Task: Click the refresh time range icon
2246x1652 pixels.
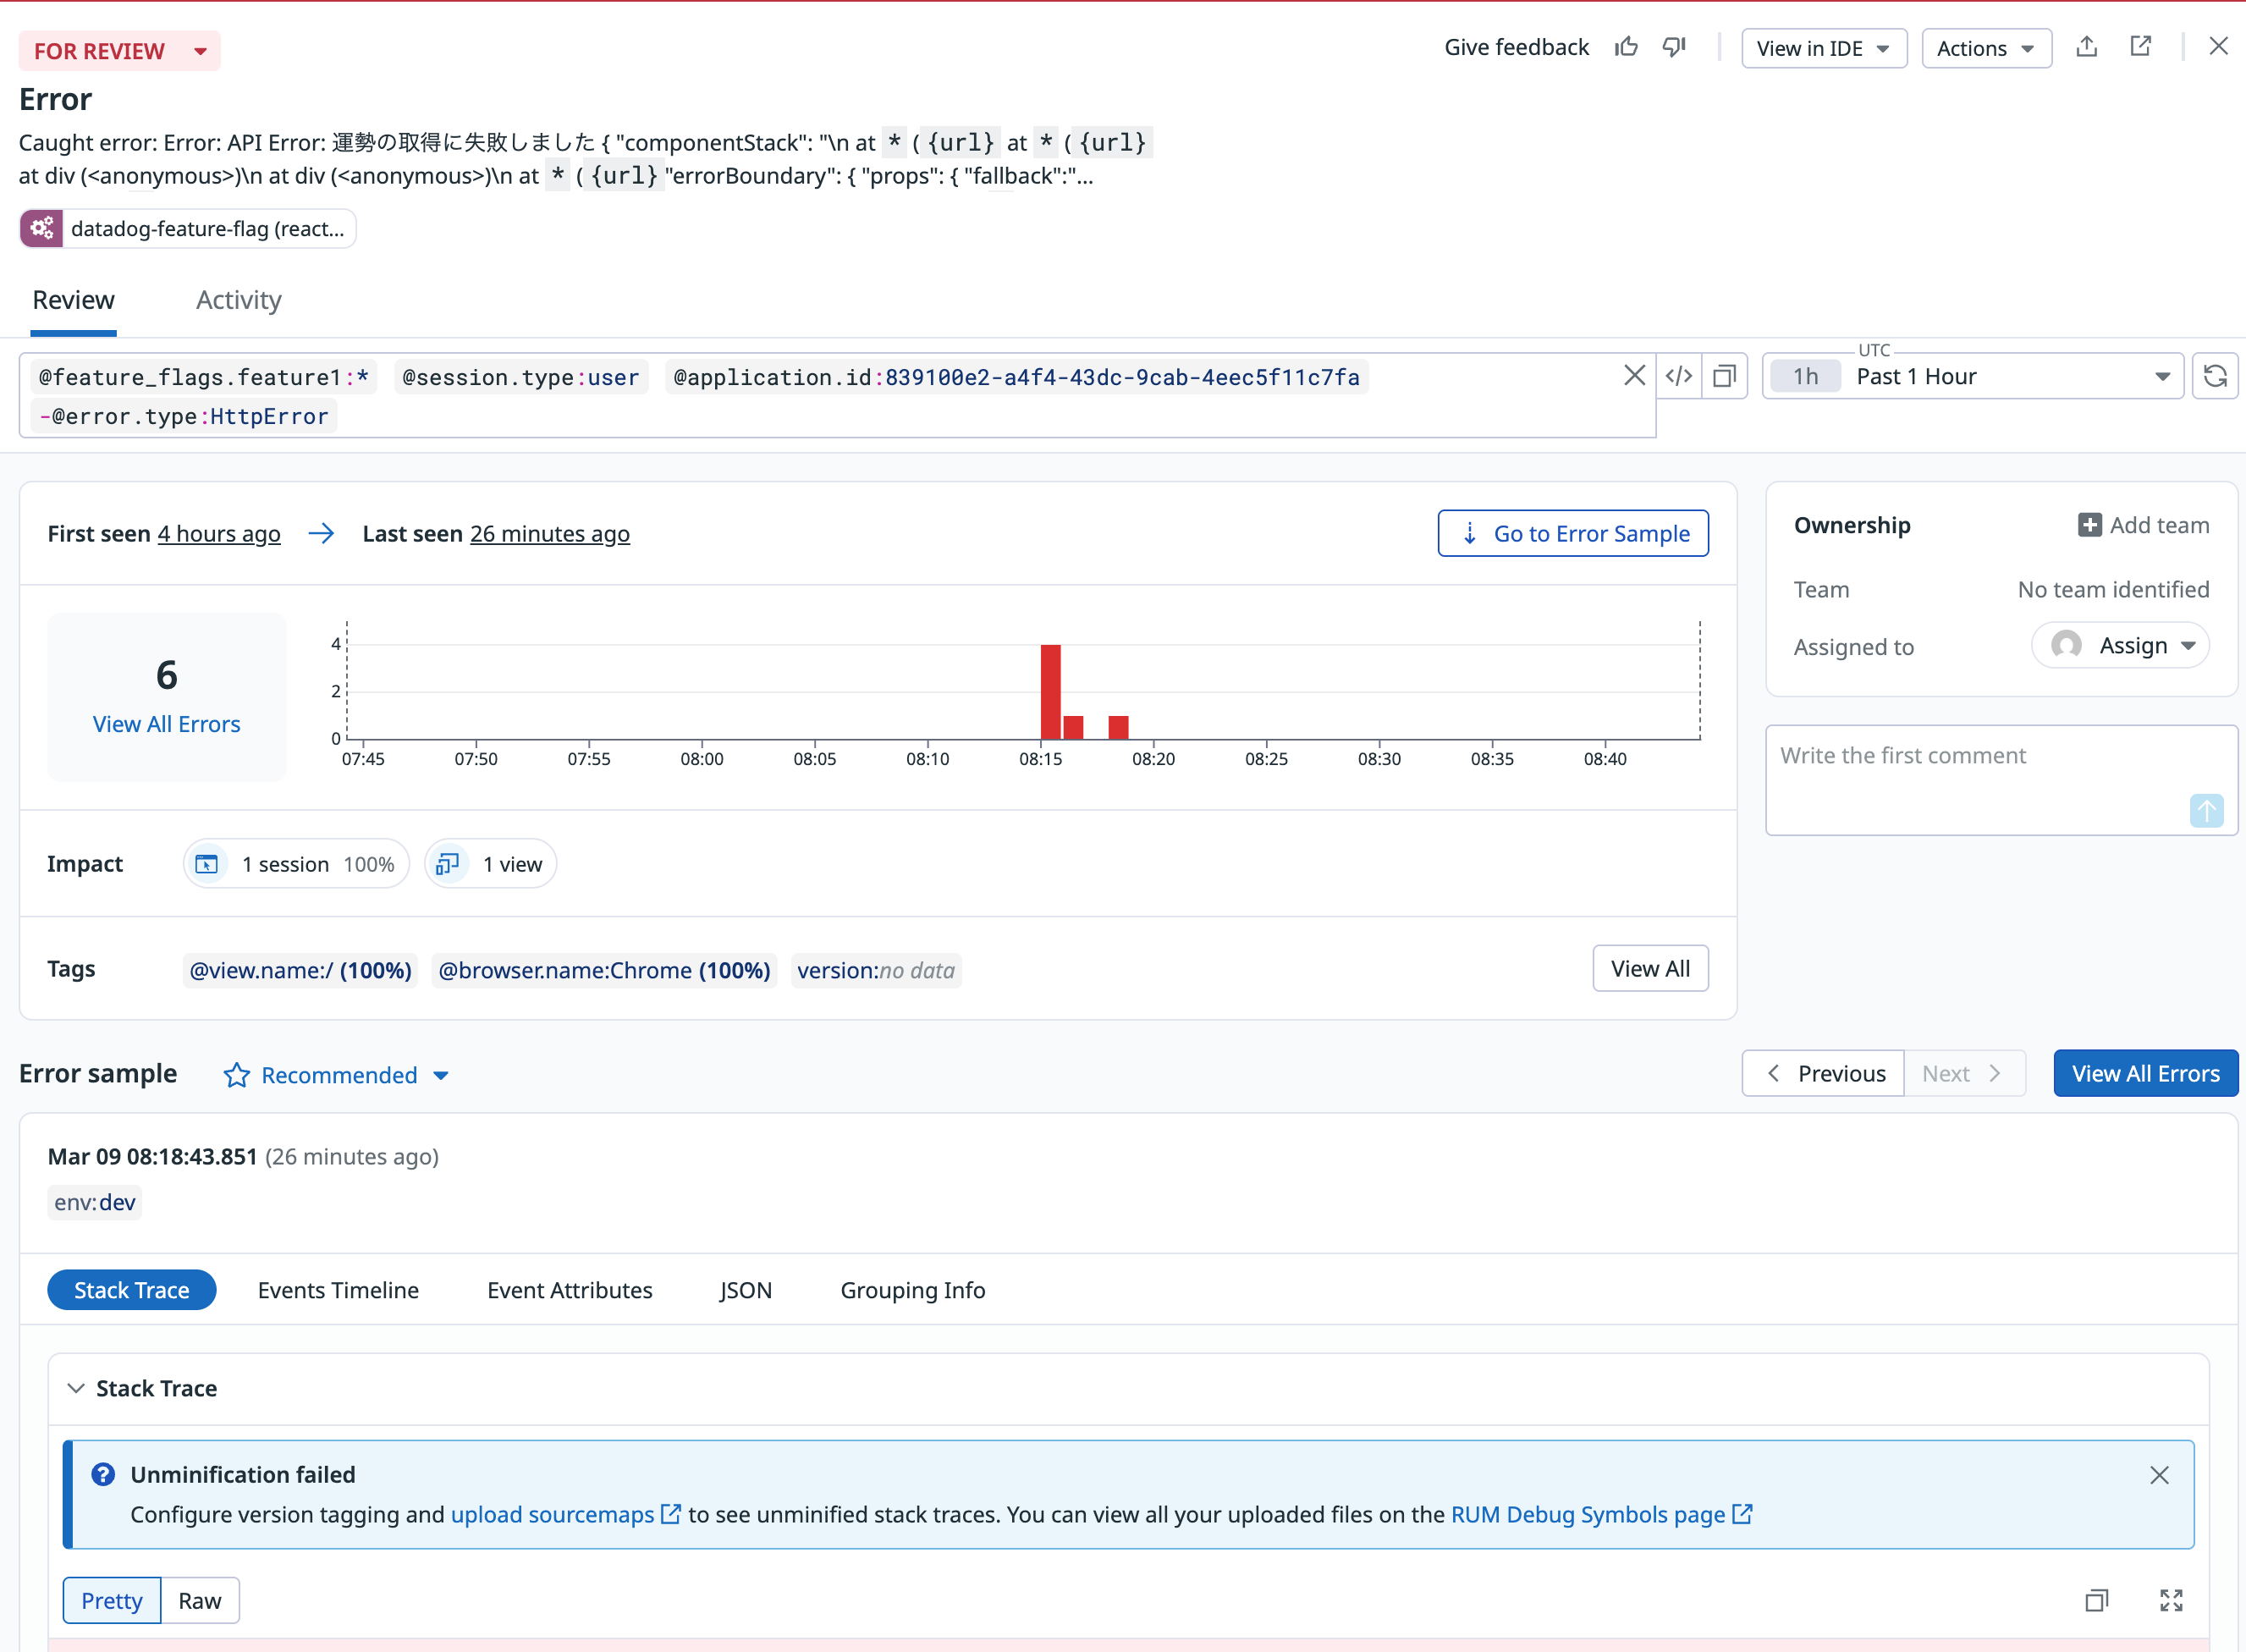Action: (x=2215, y=376)
